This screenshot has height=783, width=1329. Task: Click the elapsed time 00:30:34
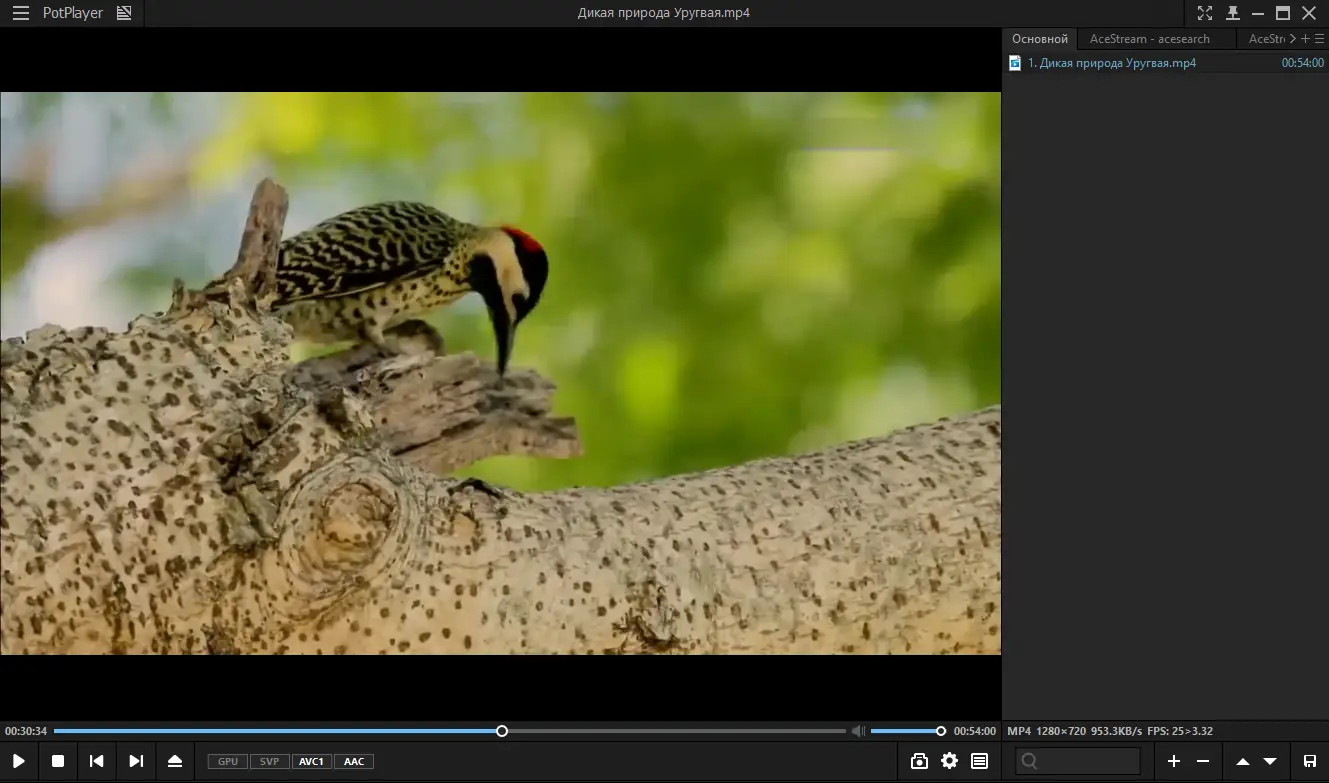(26, 731)
